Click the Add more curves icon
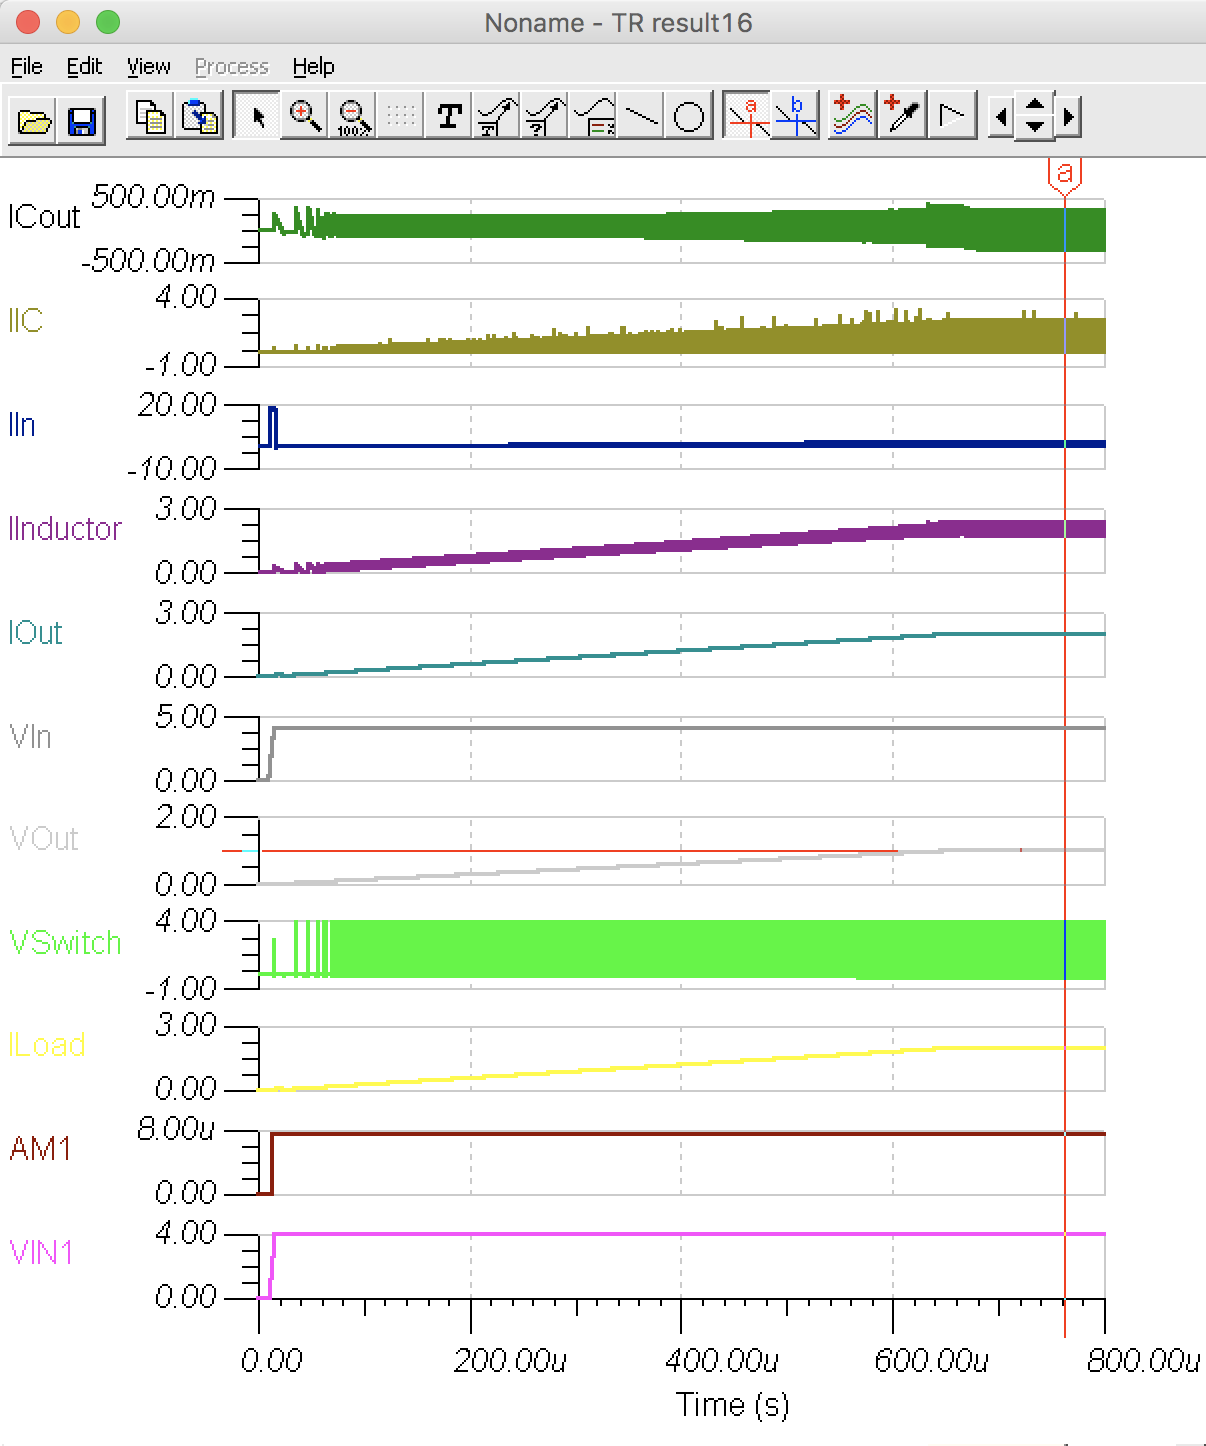Image resolution: width=1206 pixels, height=1446 pixels. [851, 117]
